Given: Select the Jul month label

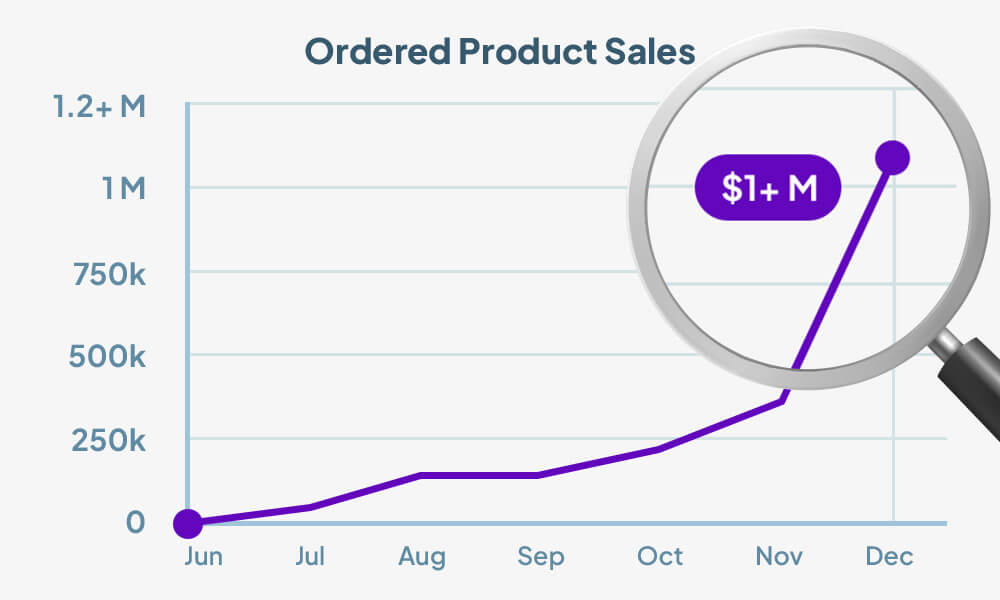Looking at the screenshot, I should tap(310, 557).
